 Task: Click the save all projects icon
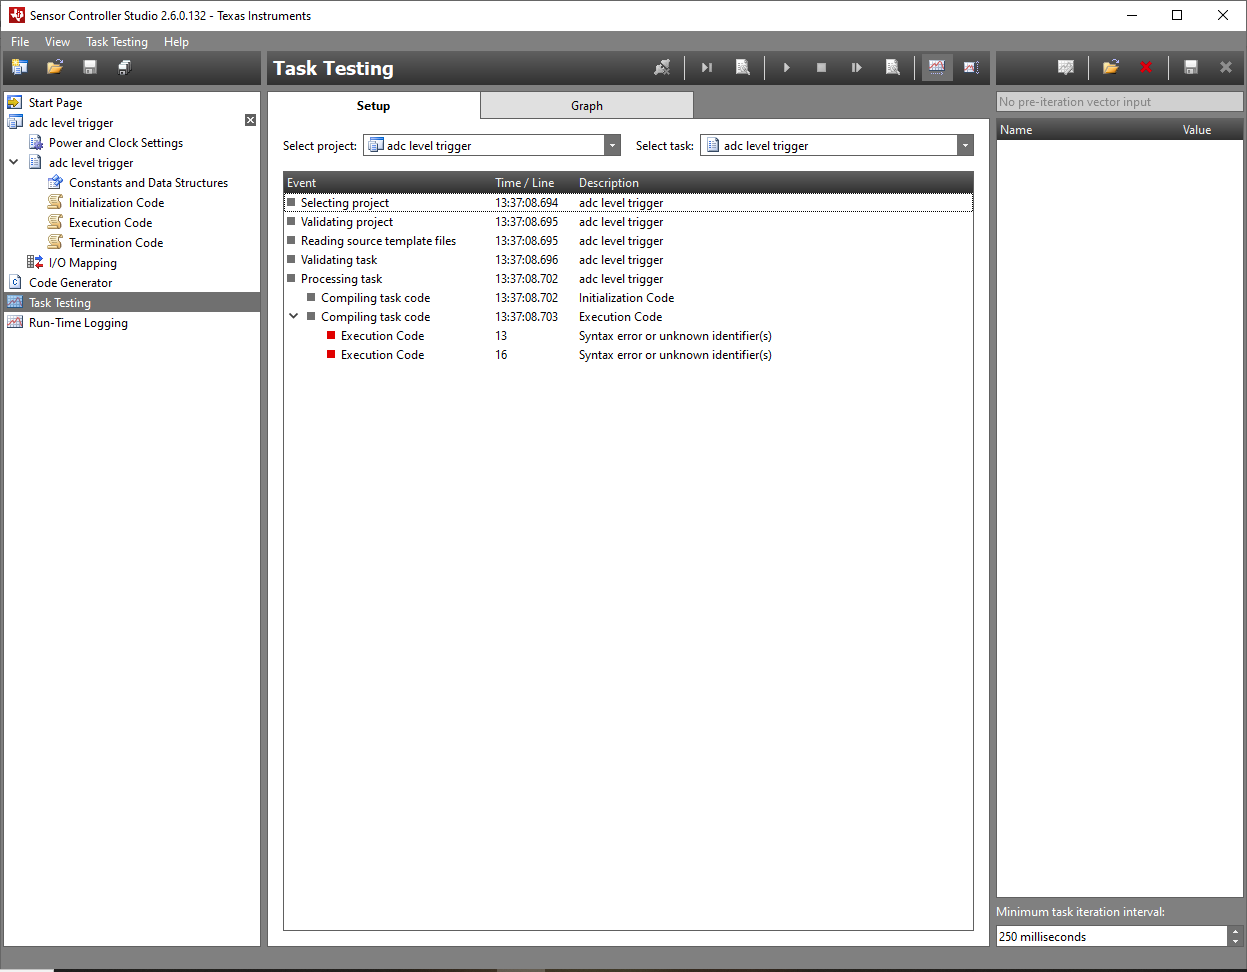pyautogui.click(x=125, y=67)
